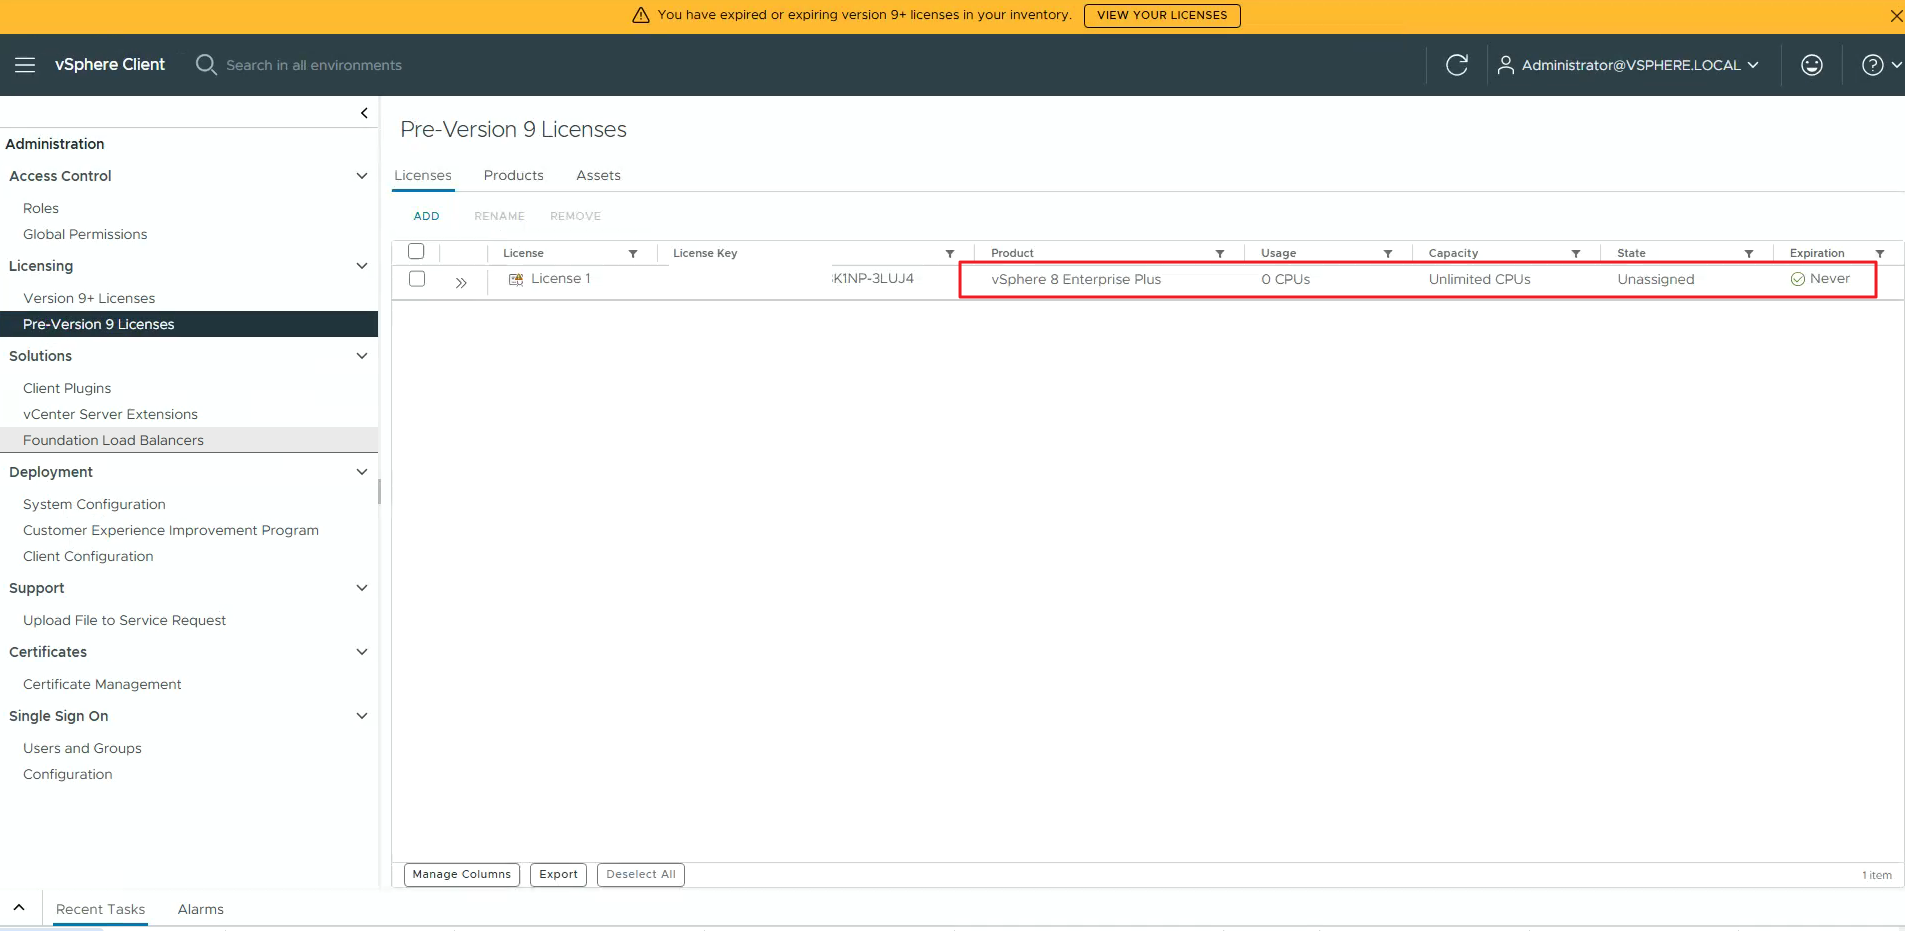Open Single Sign On Configuration
This screenshot has height=931, width=1905.
67,774
